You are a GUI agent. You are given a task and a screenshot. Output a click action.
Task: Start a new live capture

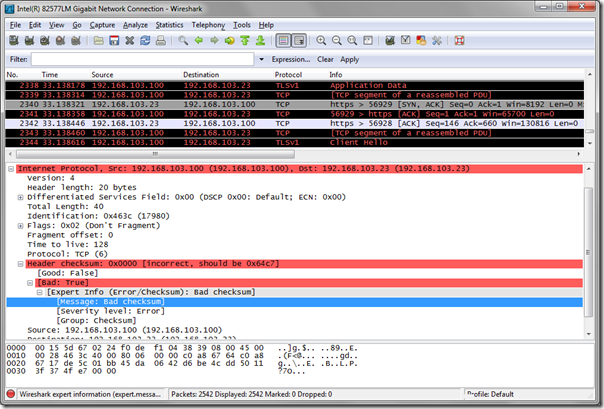[x=45, y=40]
